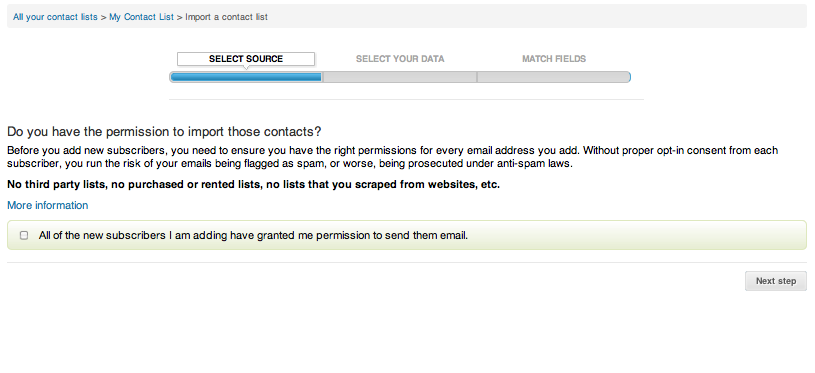Click the 'Before you add new subscribers' paragraph
The width and height of the screenshot is (815, 373).
[x=392, y=157]
